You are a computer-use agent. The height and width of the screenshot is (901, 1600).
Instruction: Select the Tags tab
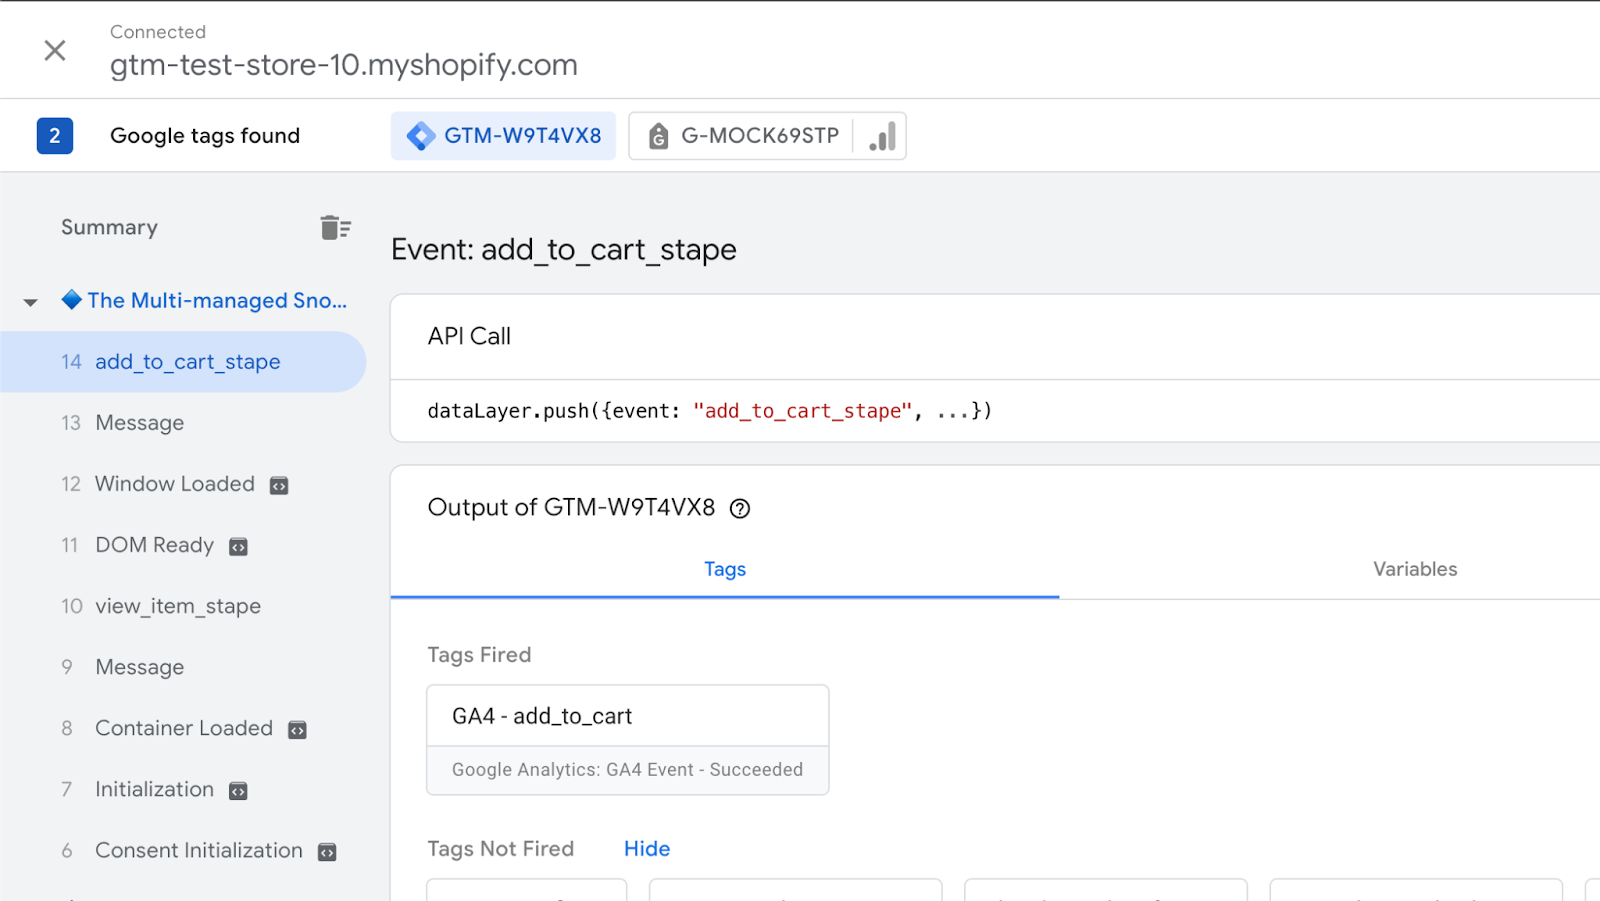click(724, 569)
